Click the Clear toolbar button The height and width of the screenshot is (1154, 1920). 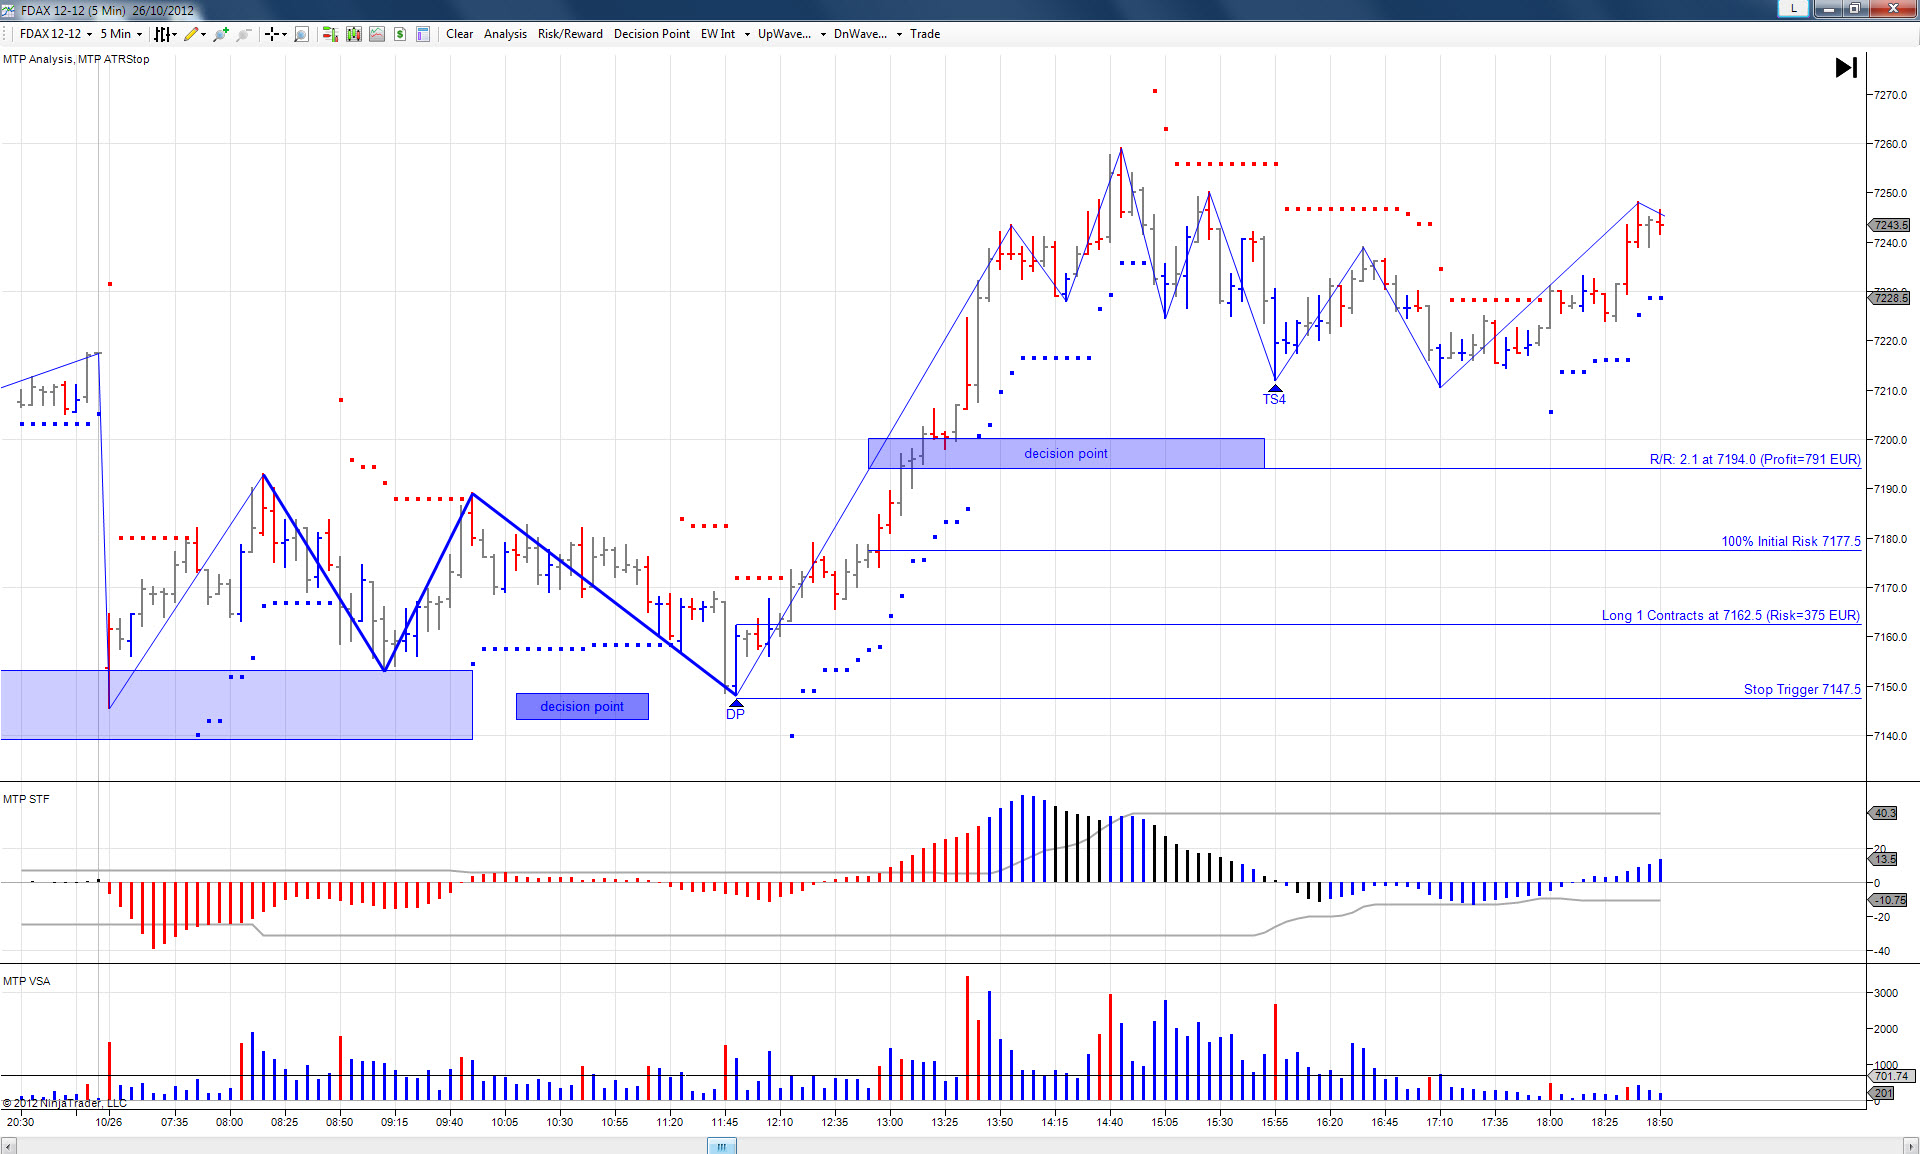click(460, 34)
